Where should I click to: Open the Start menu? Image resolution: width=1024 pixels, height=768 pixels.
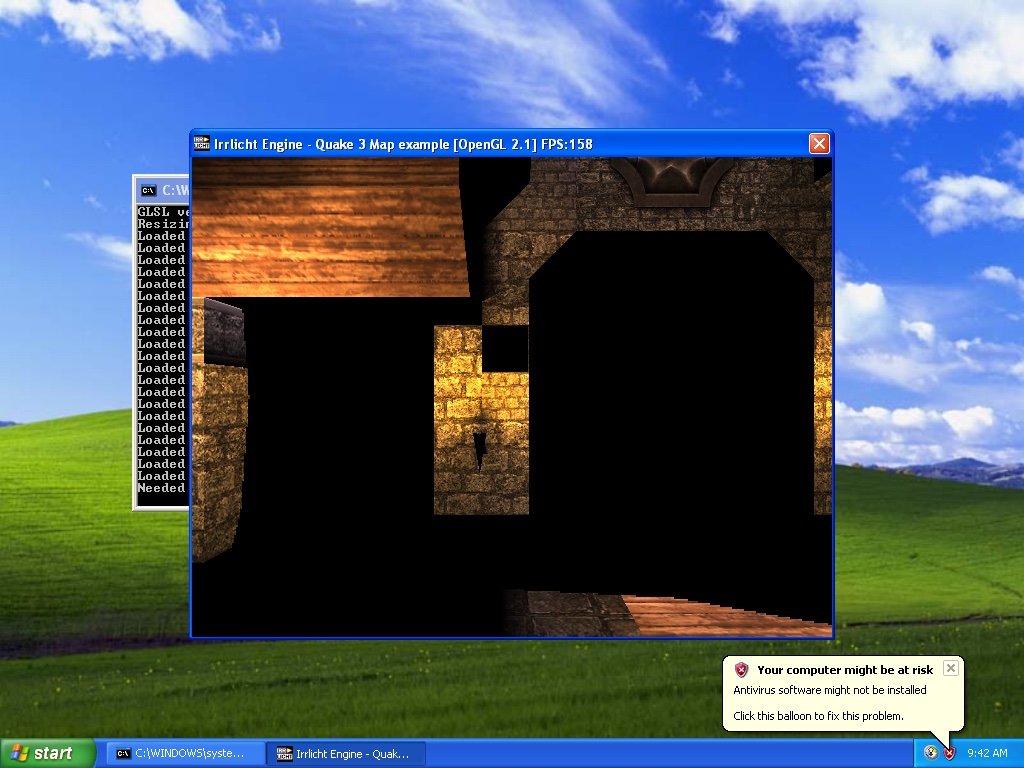[48, 753]
